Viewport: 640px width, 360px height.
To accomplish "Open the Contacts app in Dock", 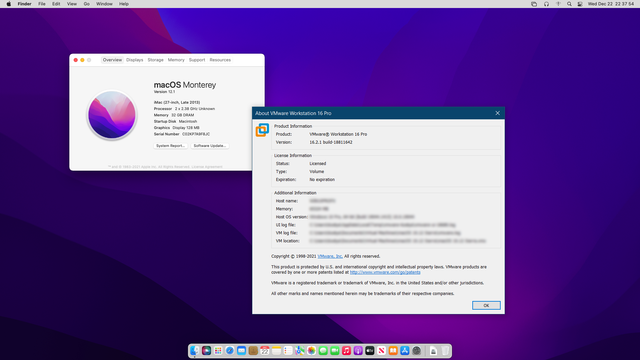I will tap(253, 351).
